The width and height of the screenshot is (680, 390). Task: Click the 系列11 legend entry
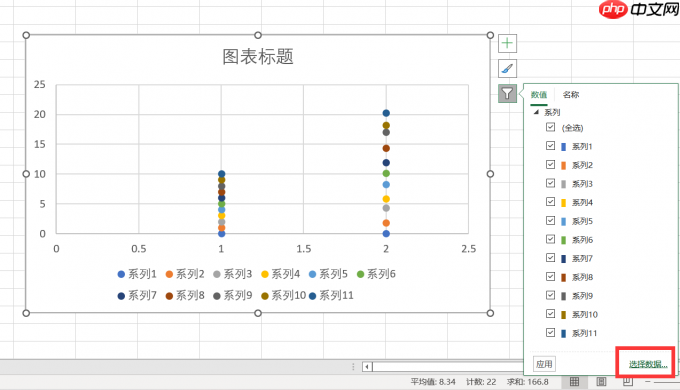[331, 296]
